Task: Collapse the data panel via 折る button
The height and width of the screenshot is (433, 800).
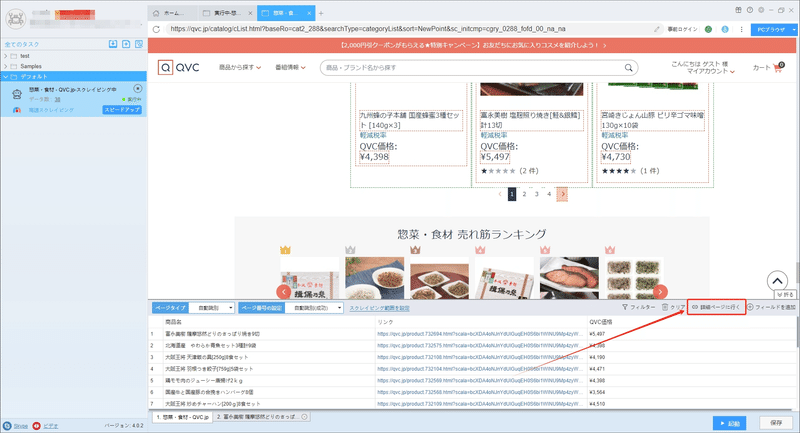Action: pos(785,294)
